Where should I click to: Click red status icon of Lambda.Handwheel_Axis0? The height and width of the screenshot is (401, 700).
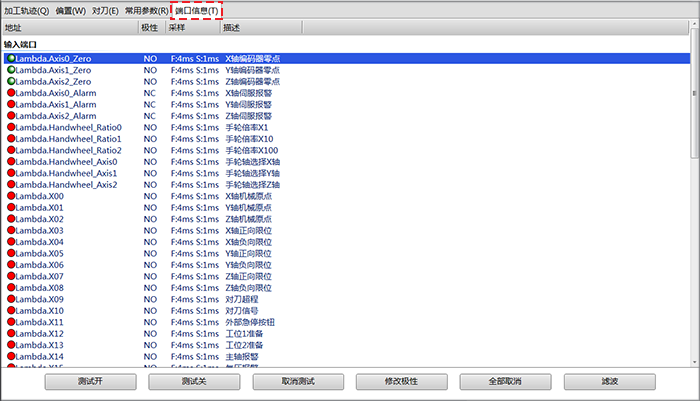coord(11,161)
